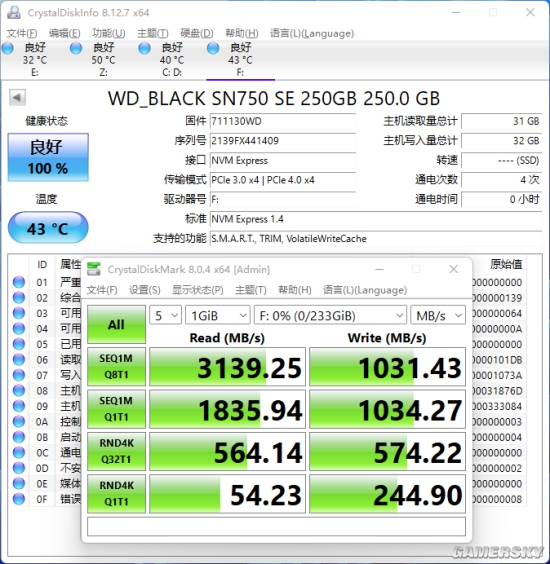Screen dimensions: 550x564
Task: Select disk Z: status icon at 50 °C
Action: [76, 48]
